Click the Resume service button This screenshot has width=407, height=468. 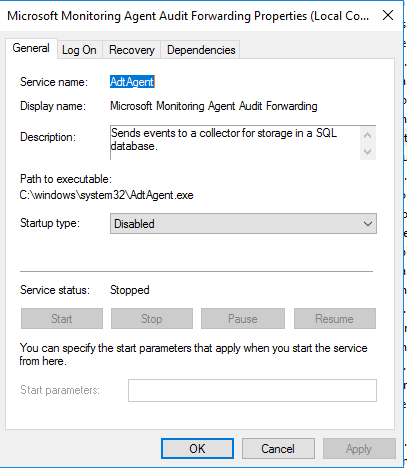click(335, 319)
